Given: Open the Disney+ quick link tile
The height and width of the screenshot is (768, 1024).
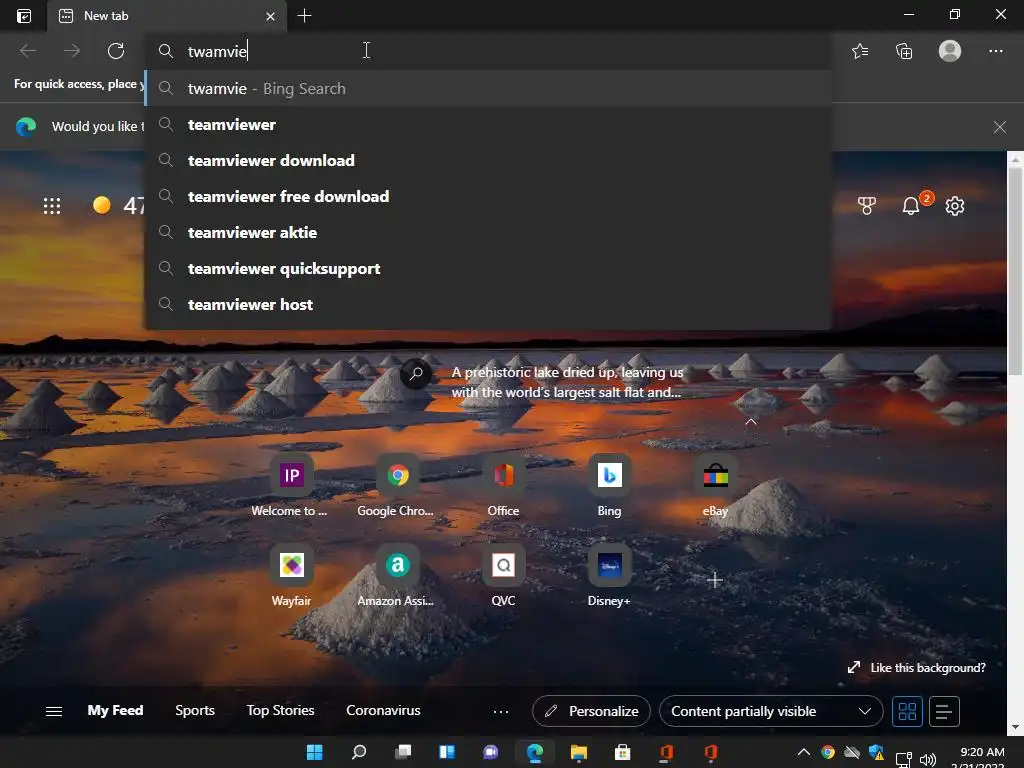Looking at the screenshot, I should (x=609, y=576).
